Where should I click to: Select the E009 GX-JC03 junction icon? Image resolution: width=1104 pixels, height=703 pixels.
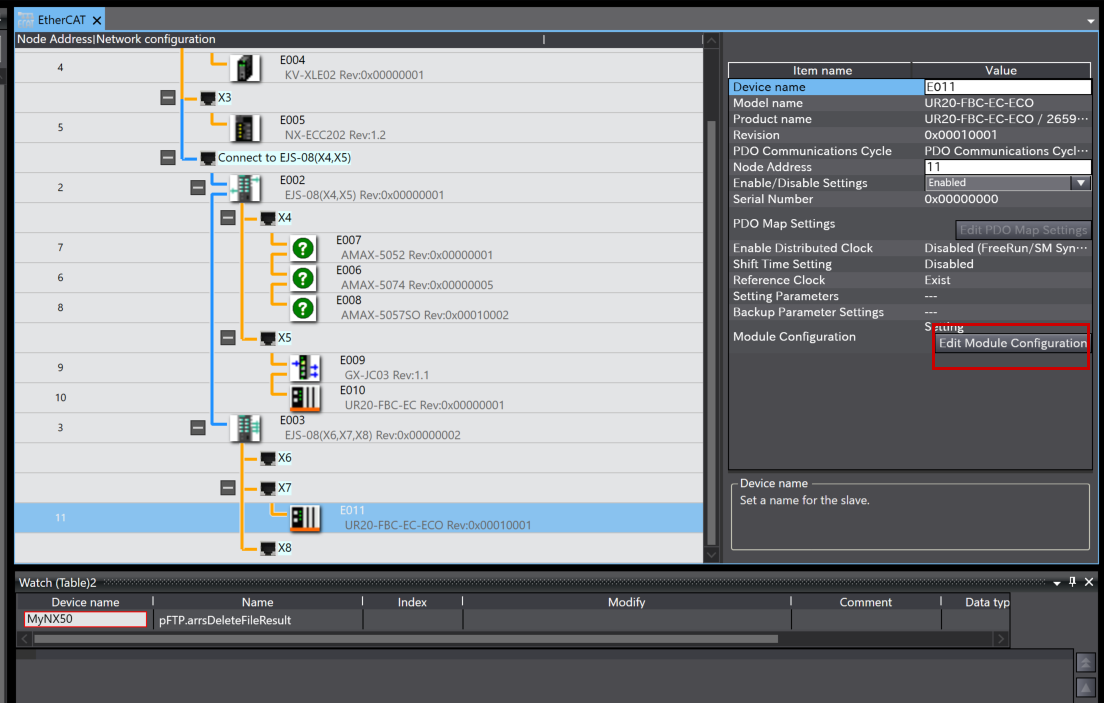pos(305,368)
